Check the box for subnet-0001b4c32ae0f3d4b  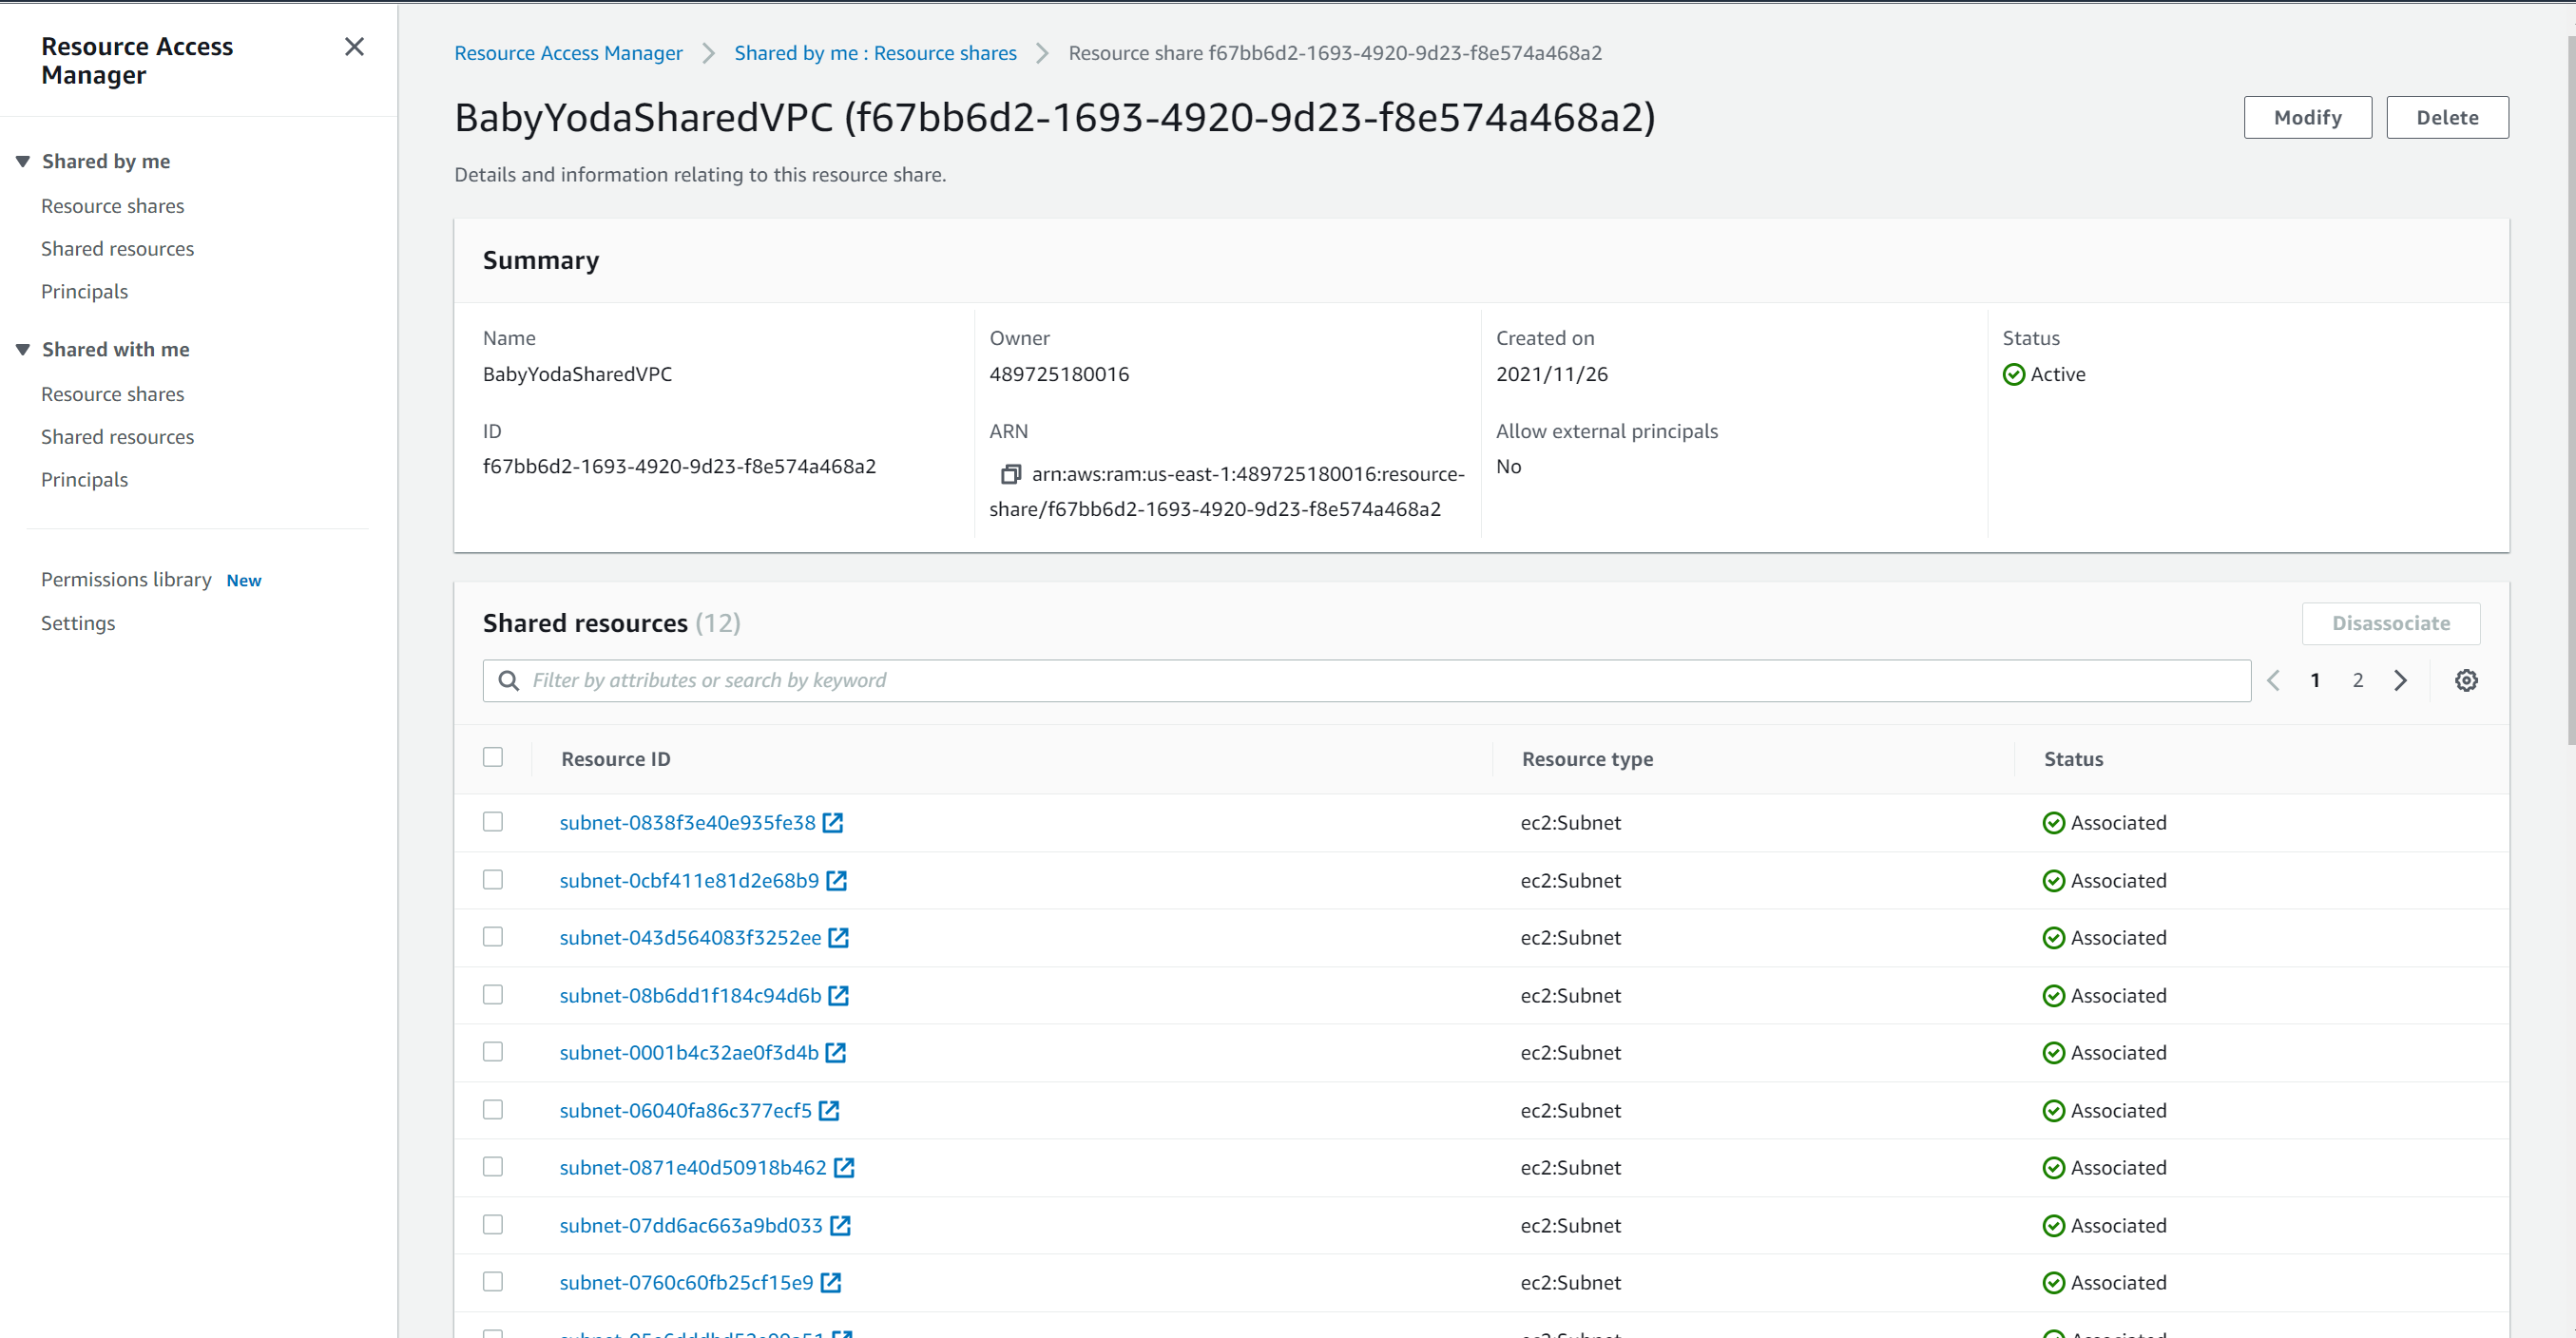493,1051
